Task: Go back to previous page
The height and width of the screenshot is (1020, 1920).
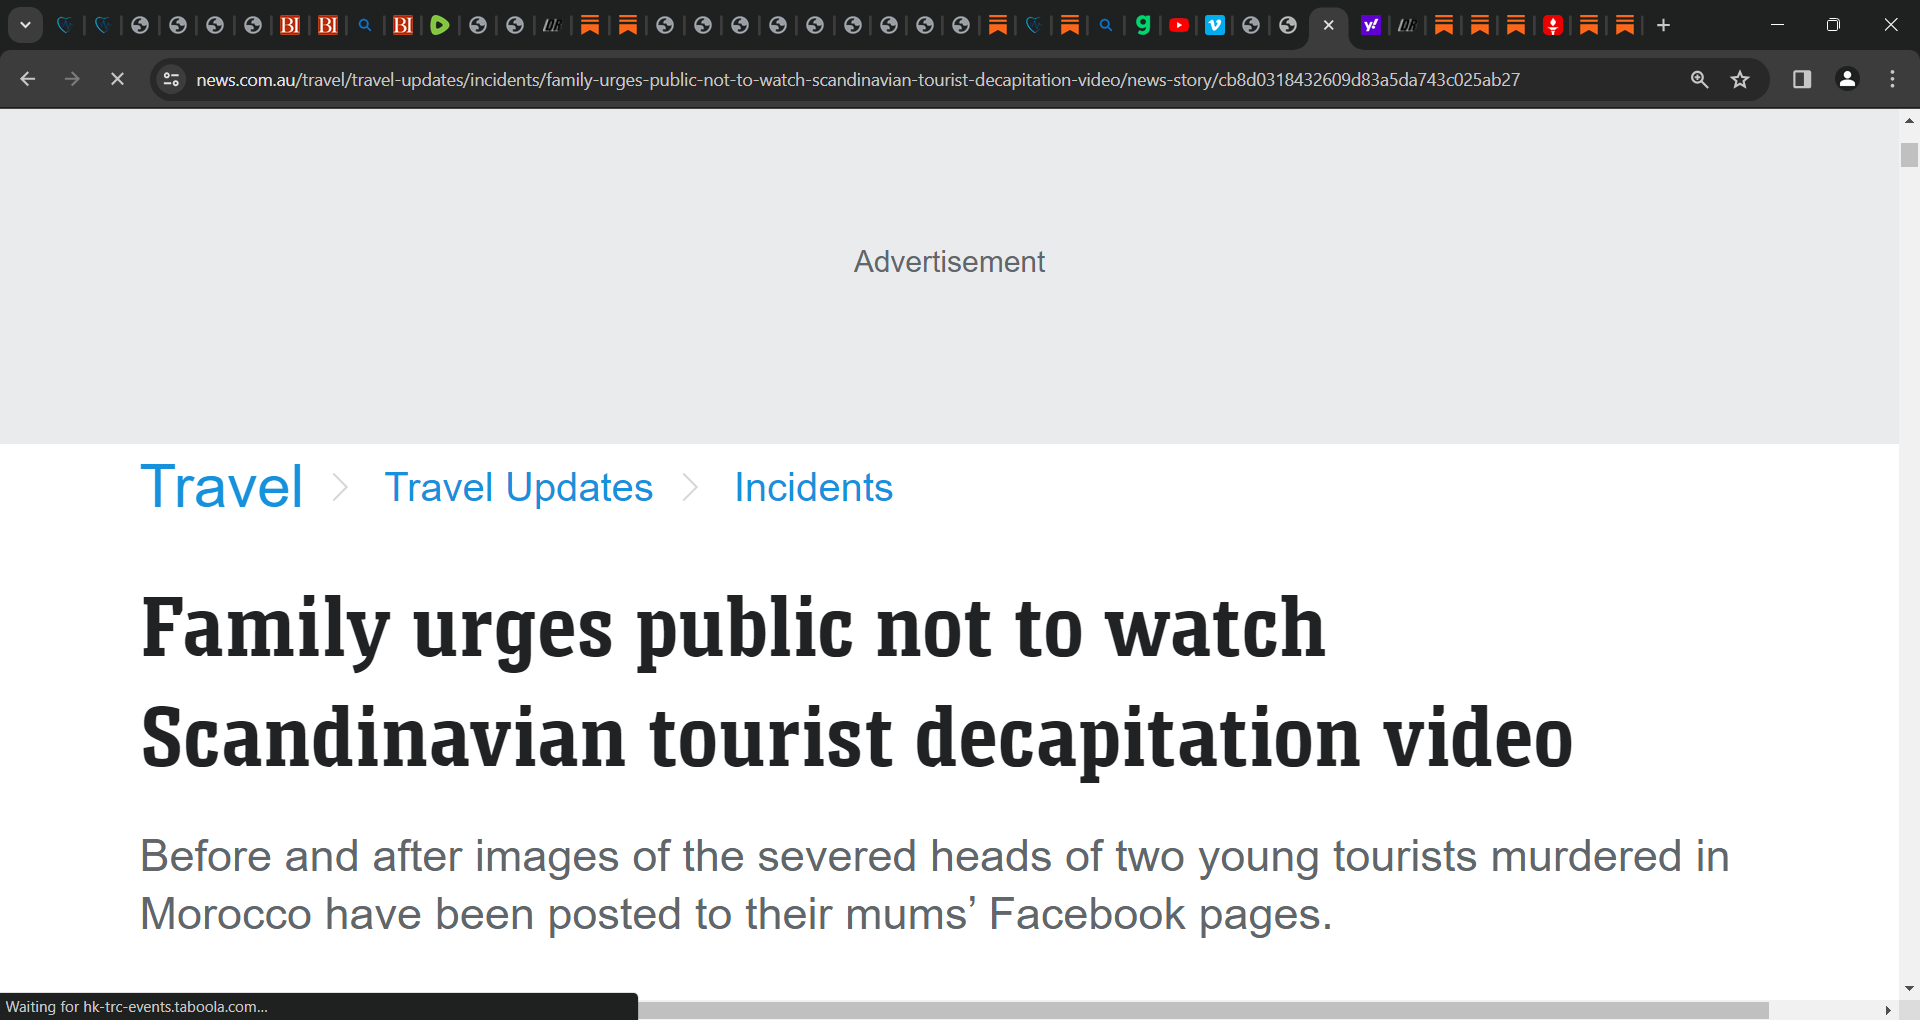Action: (x=28, y=79)
